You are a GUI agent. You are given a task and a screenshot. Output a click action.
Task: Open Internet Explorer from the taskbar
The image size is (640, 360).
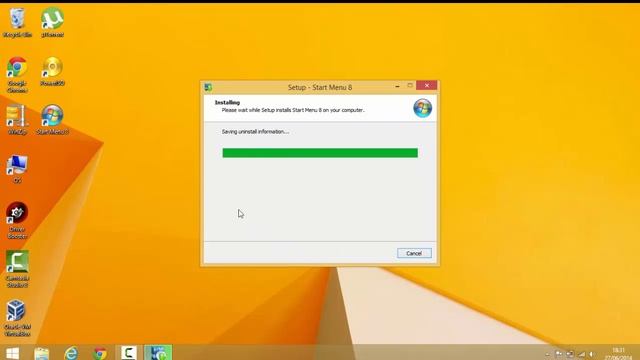click(71, 353)
